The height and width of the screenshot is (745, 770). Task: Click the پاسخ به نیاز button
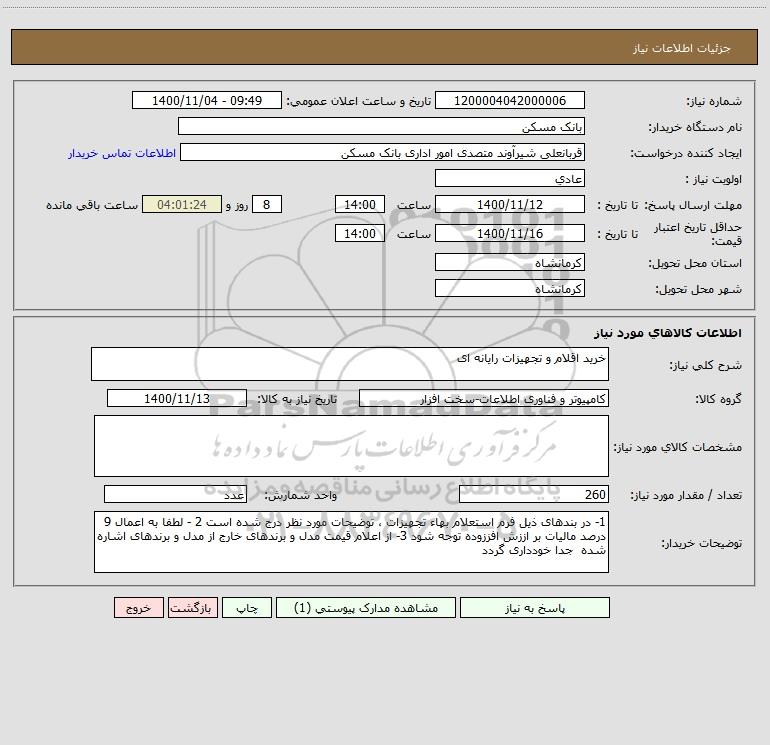pyautogui.click(x=534, y=607)
